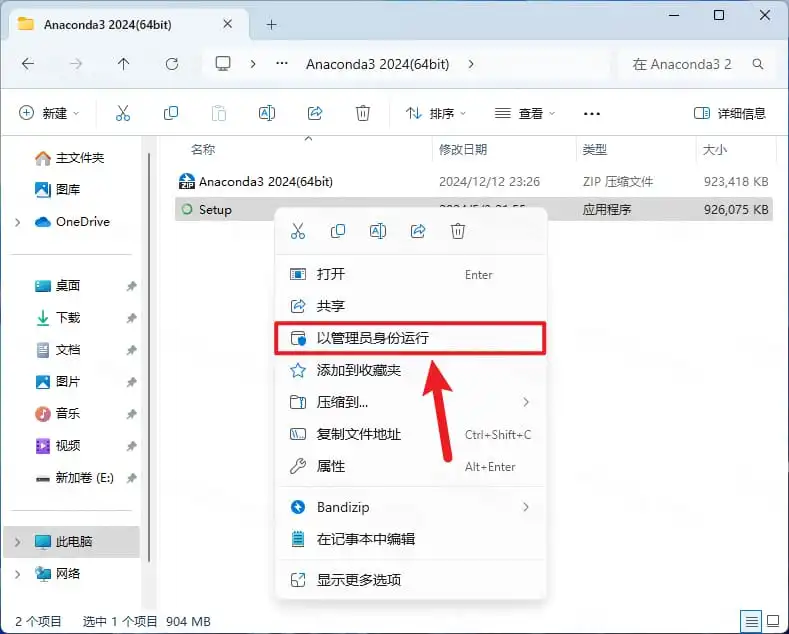The width and height of the screenshot is (789, 634).
Task: Select the Setup application file
Action: 474,209
